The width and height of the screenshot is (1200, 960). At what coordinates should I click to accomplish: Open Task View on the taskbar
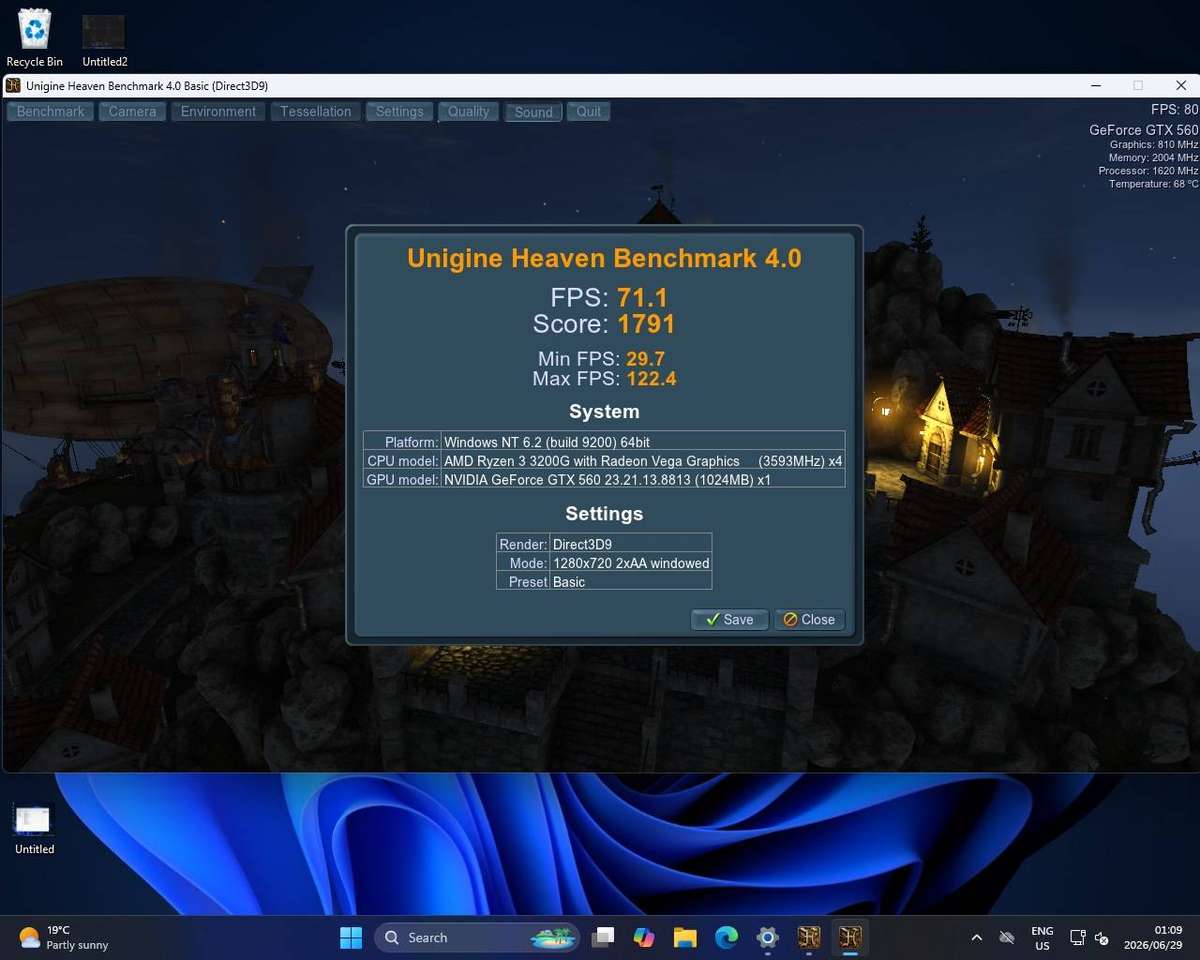click(602, 938)
